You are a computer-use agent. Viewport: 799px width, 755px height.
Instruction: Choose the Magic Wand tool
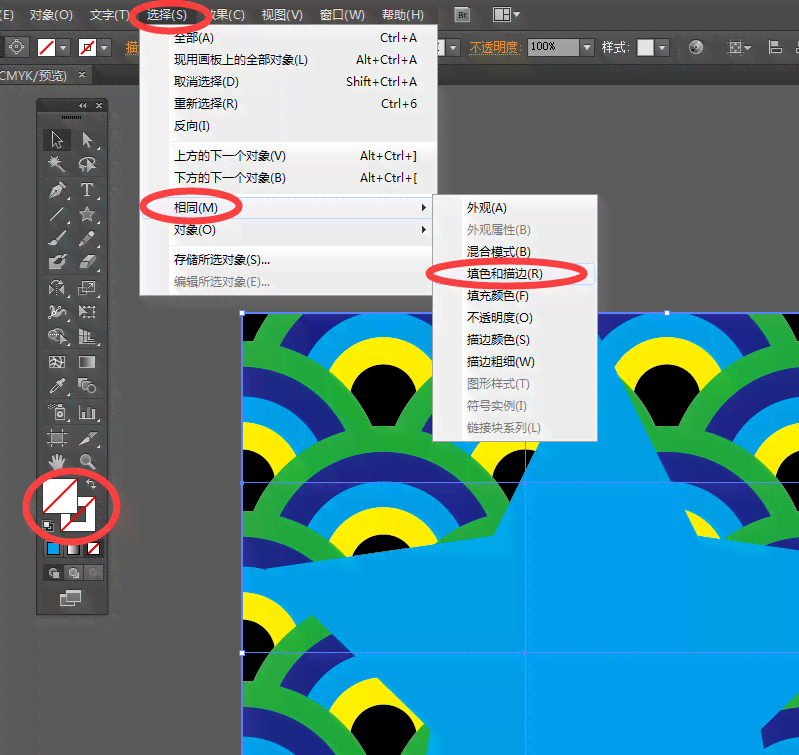[57, 164]
